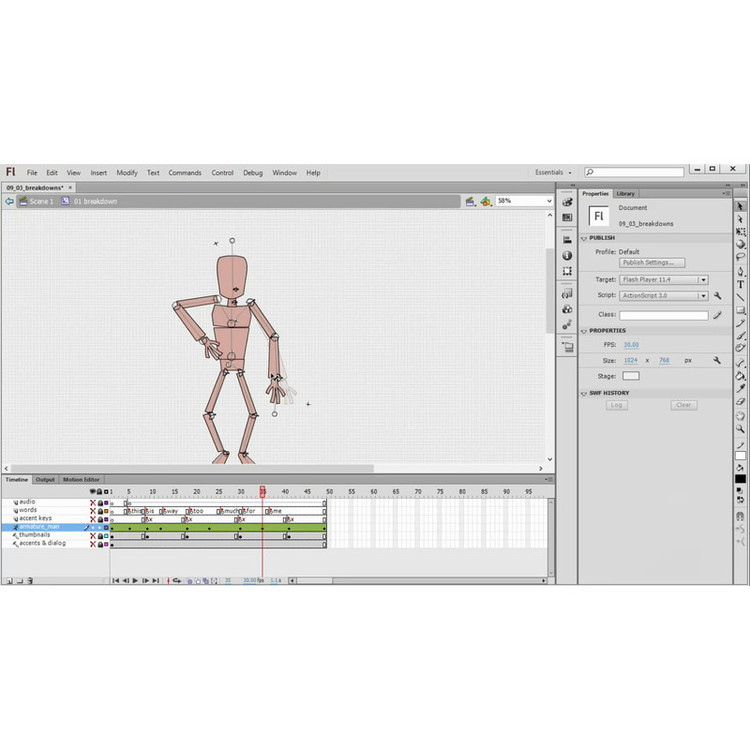The image size is (750, 750).
Task: Collapse the PUBLISH section
Action: pyautogui.click(x=584, y=238)
